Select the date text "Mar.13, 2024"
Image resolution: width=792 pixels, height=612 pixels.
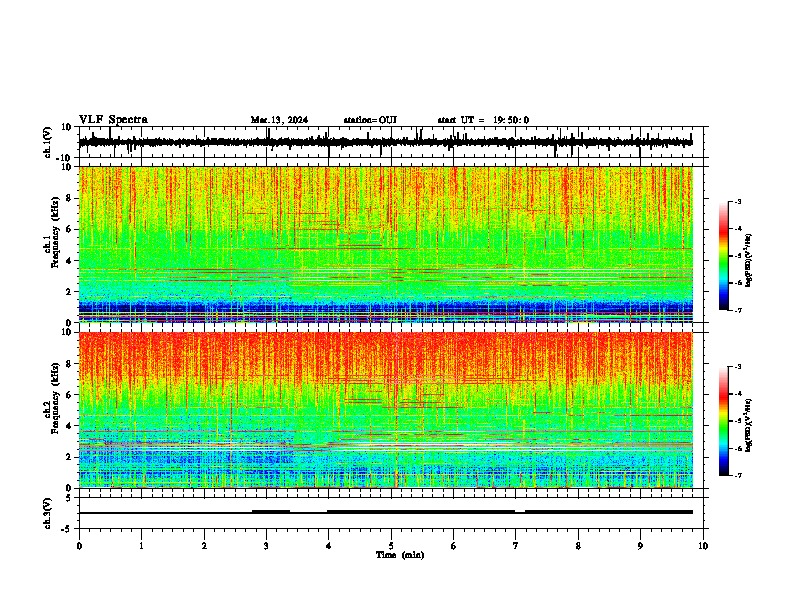pos(279,120)
